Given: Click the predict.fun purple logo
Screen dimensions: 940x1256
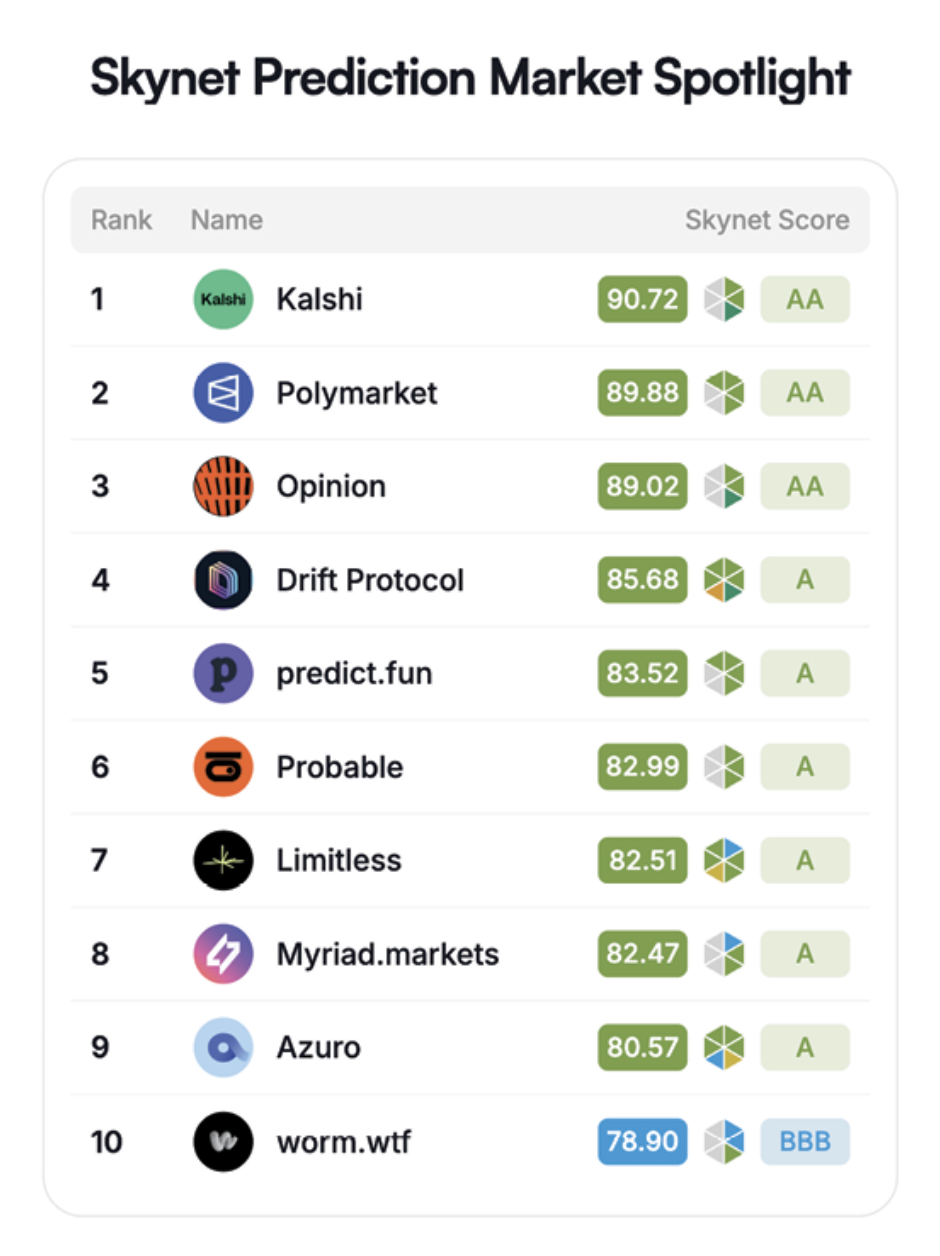Looking at the screenshot, I should pyautogui.click(x=223, y=673).
